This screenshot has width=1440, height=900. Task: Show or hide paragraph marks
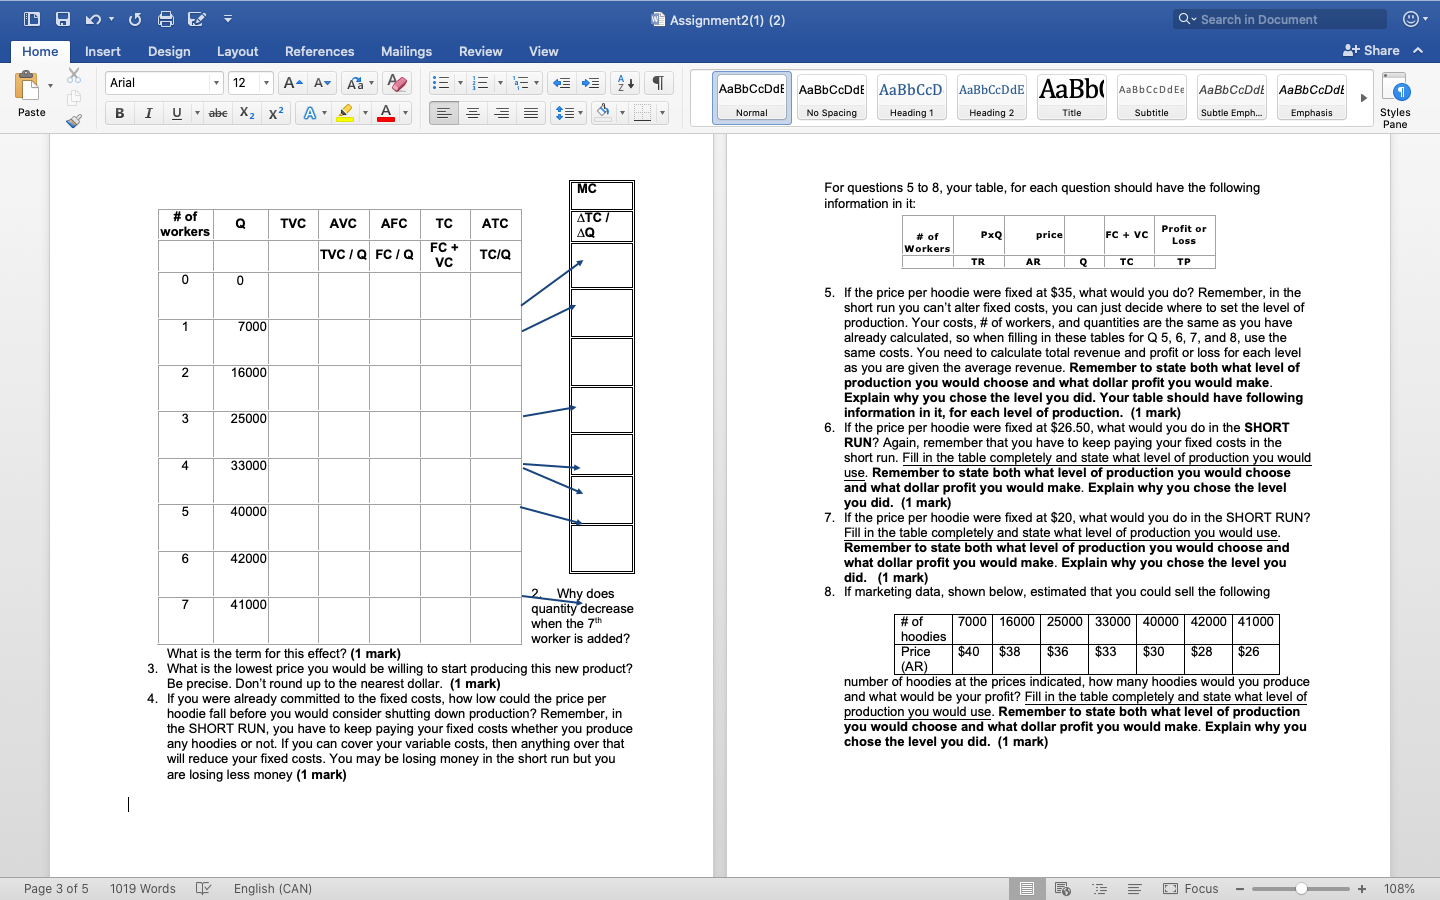[x=658, y=83]
